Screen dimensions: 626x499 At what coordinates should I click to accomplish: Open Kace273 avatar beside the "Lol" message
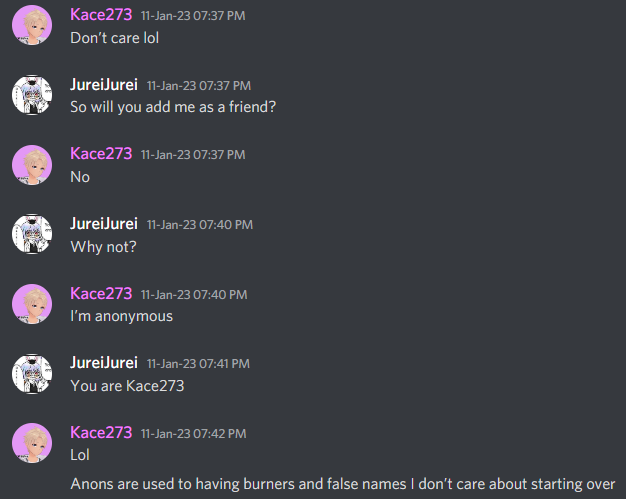[32, 443]
